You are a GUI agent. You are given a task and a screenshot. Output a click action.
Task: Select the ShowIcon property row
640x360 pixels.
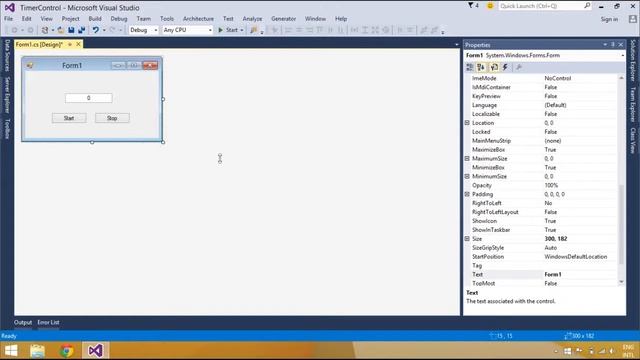coord(544,221)
